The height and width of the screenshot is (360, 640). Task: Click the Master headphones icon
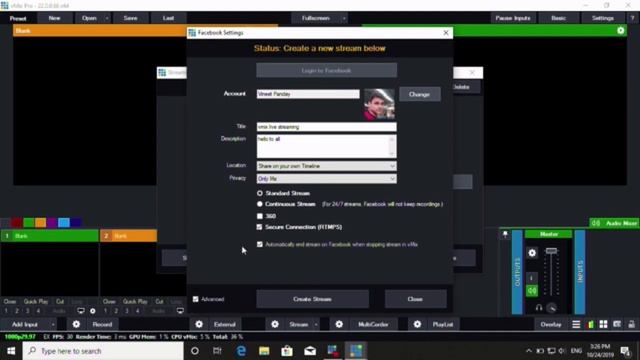tap(539, 308)
